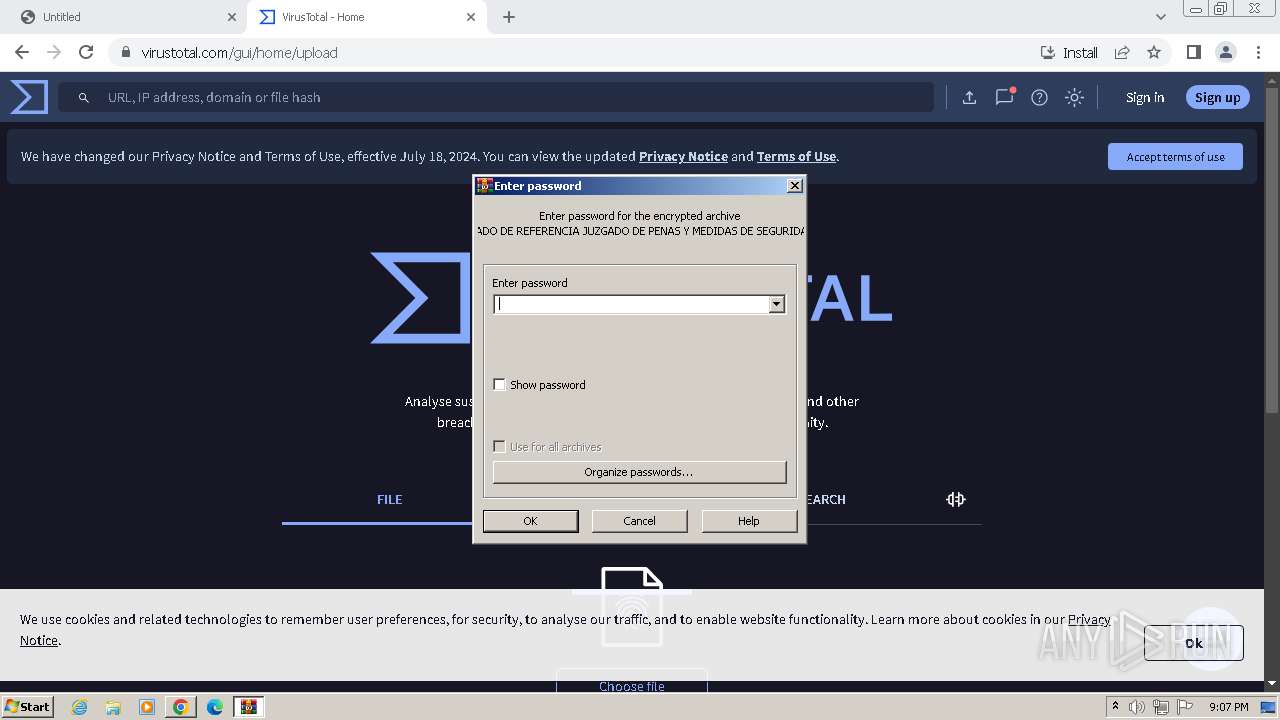
Task: Click the VirusTotal search magnifier icon
Action: (x=84, y=97)
